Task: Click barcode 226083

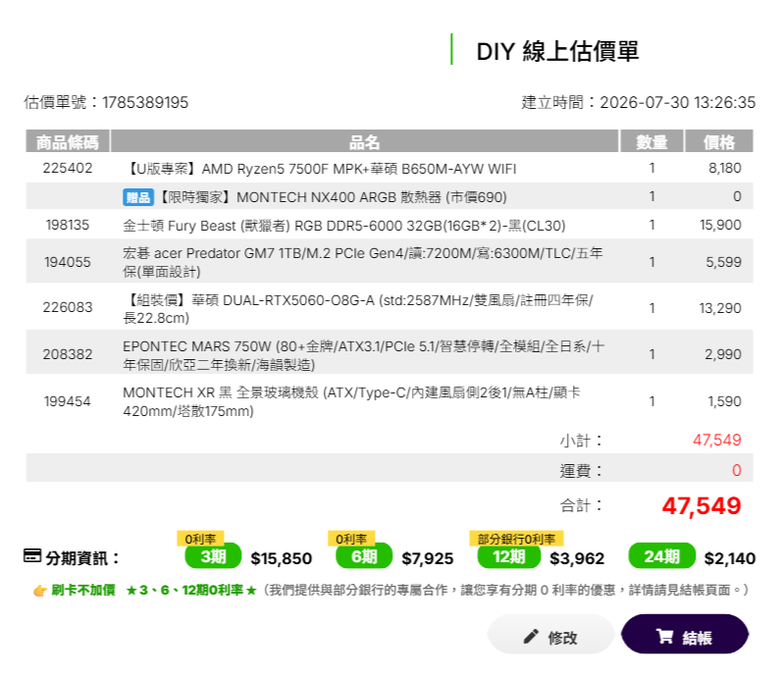Action: click(68, 307)
